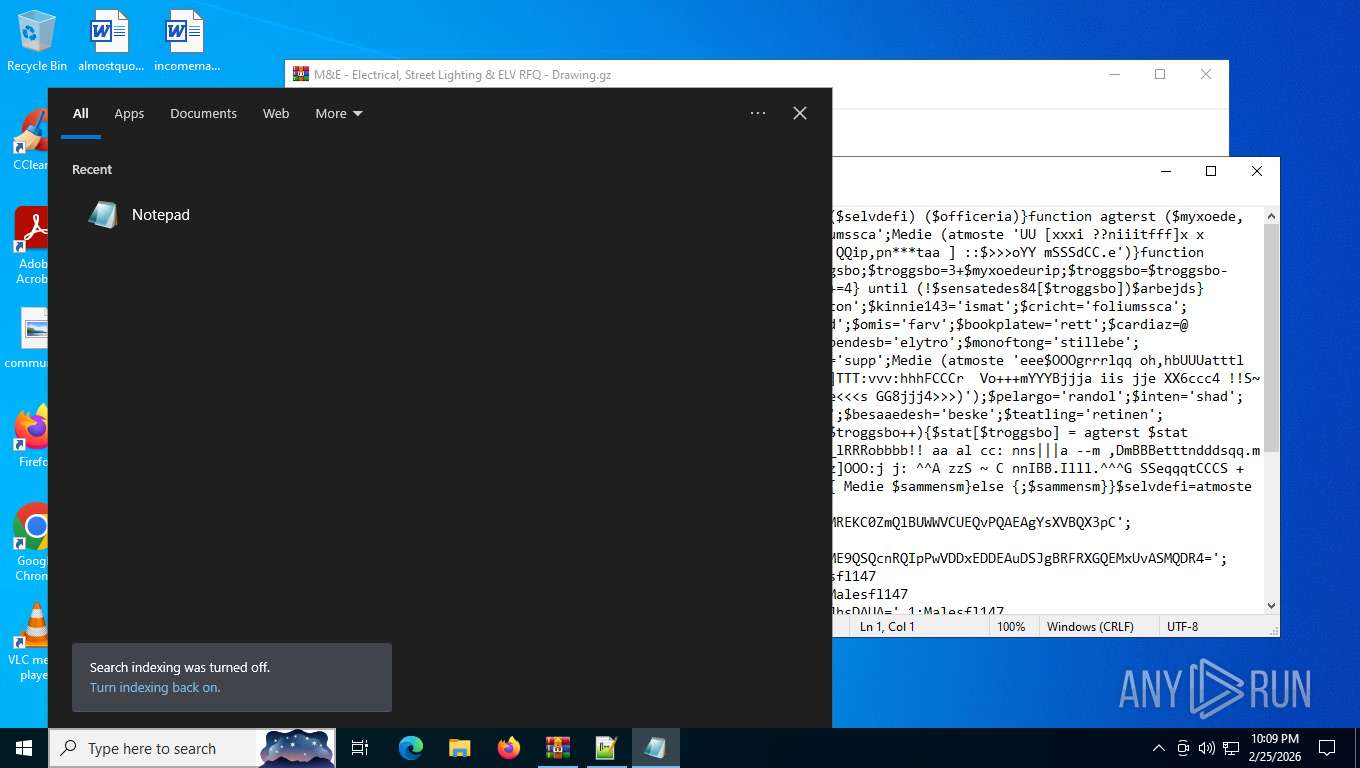This screenshot has width=1360, height=768.
Task: Switch to the Apps search tab
Action: (129, 113)
